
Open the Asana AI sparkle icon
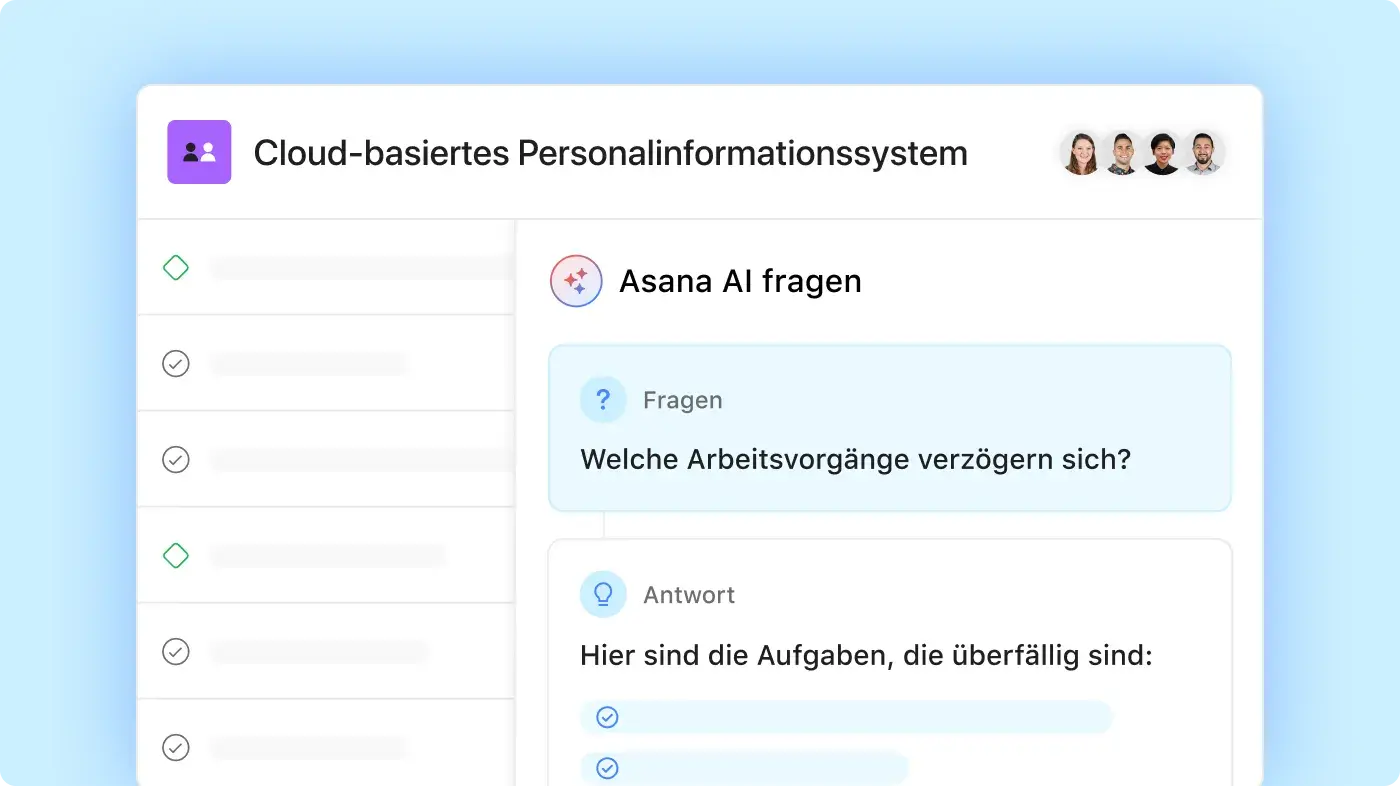pyautogui.click(x=576, y=281)
